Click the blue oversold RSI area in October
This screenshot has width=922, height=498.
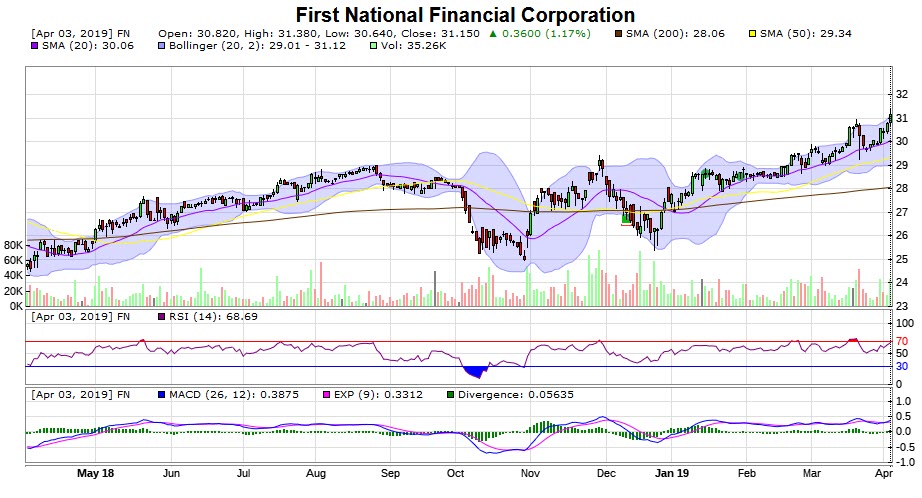(476, 372)
